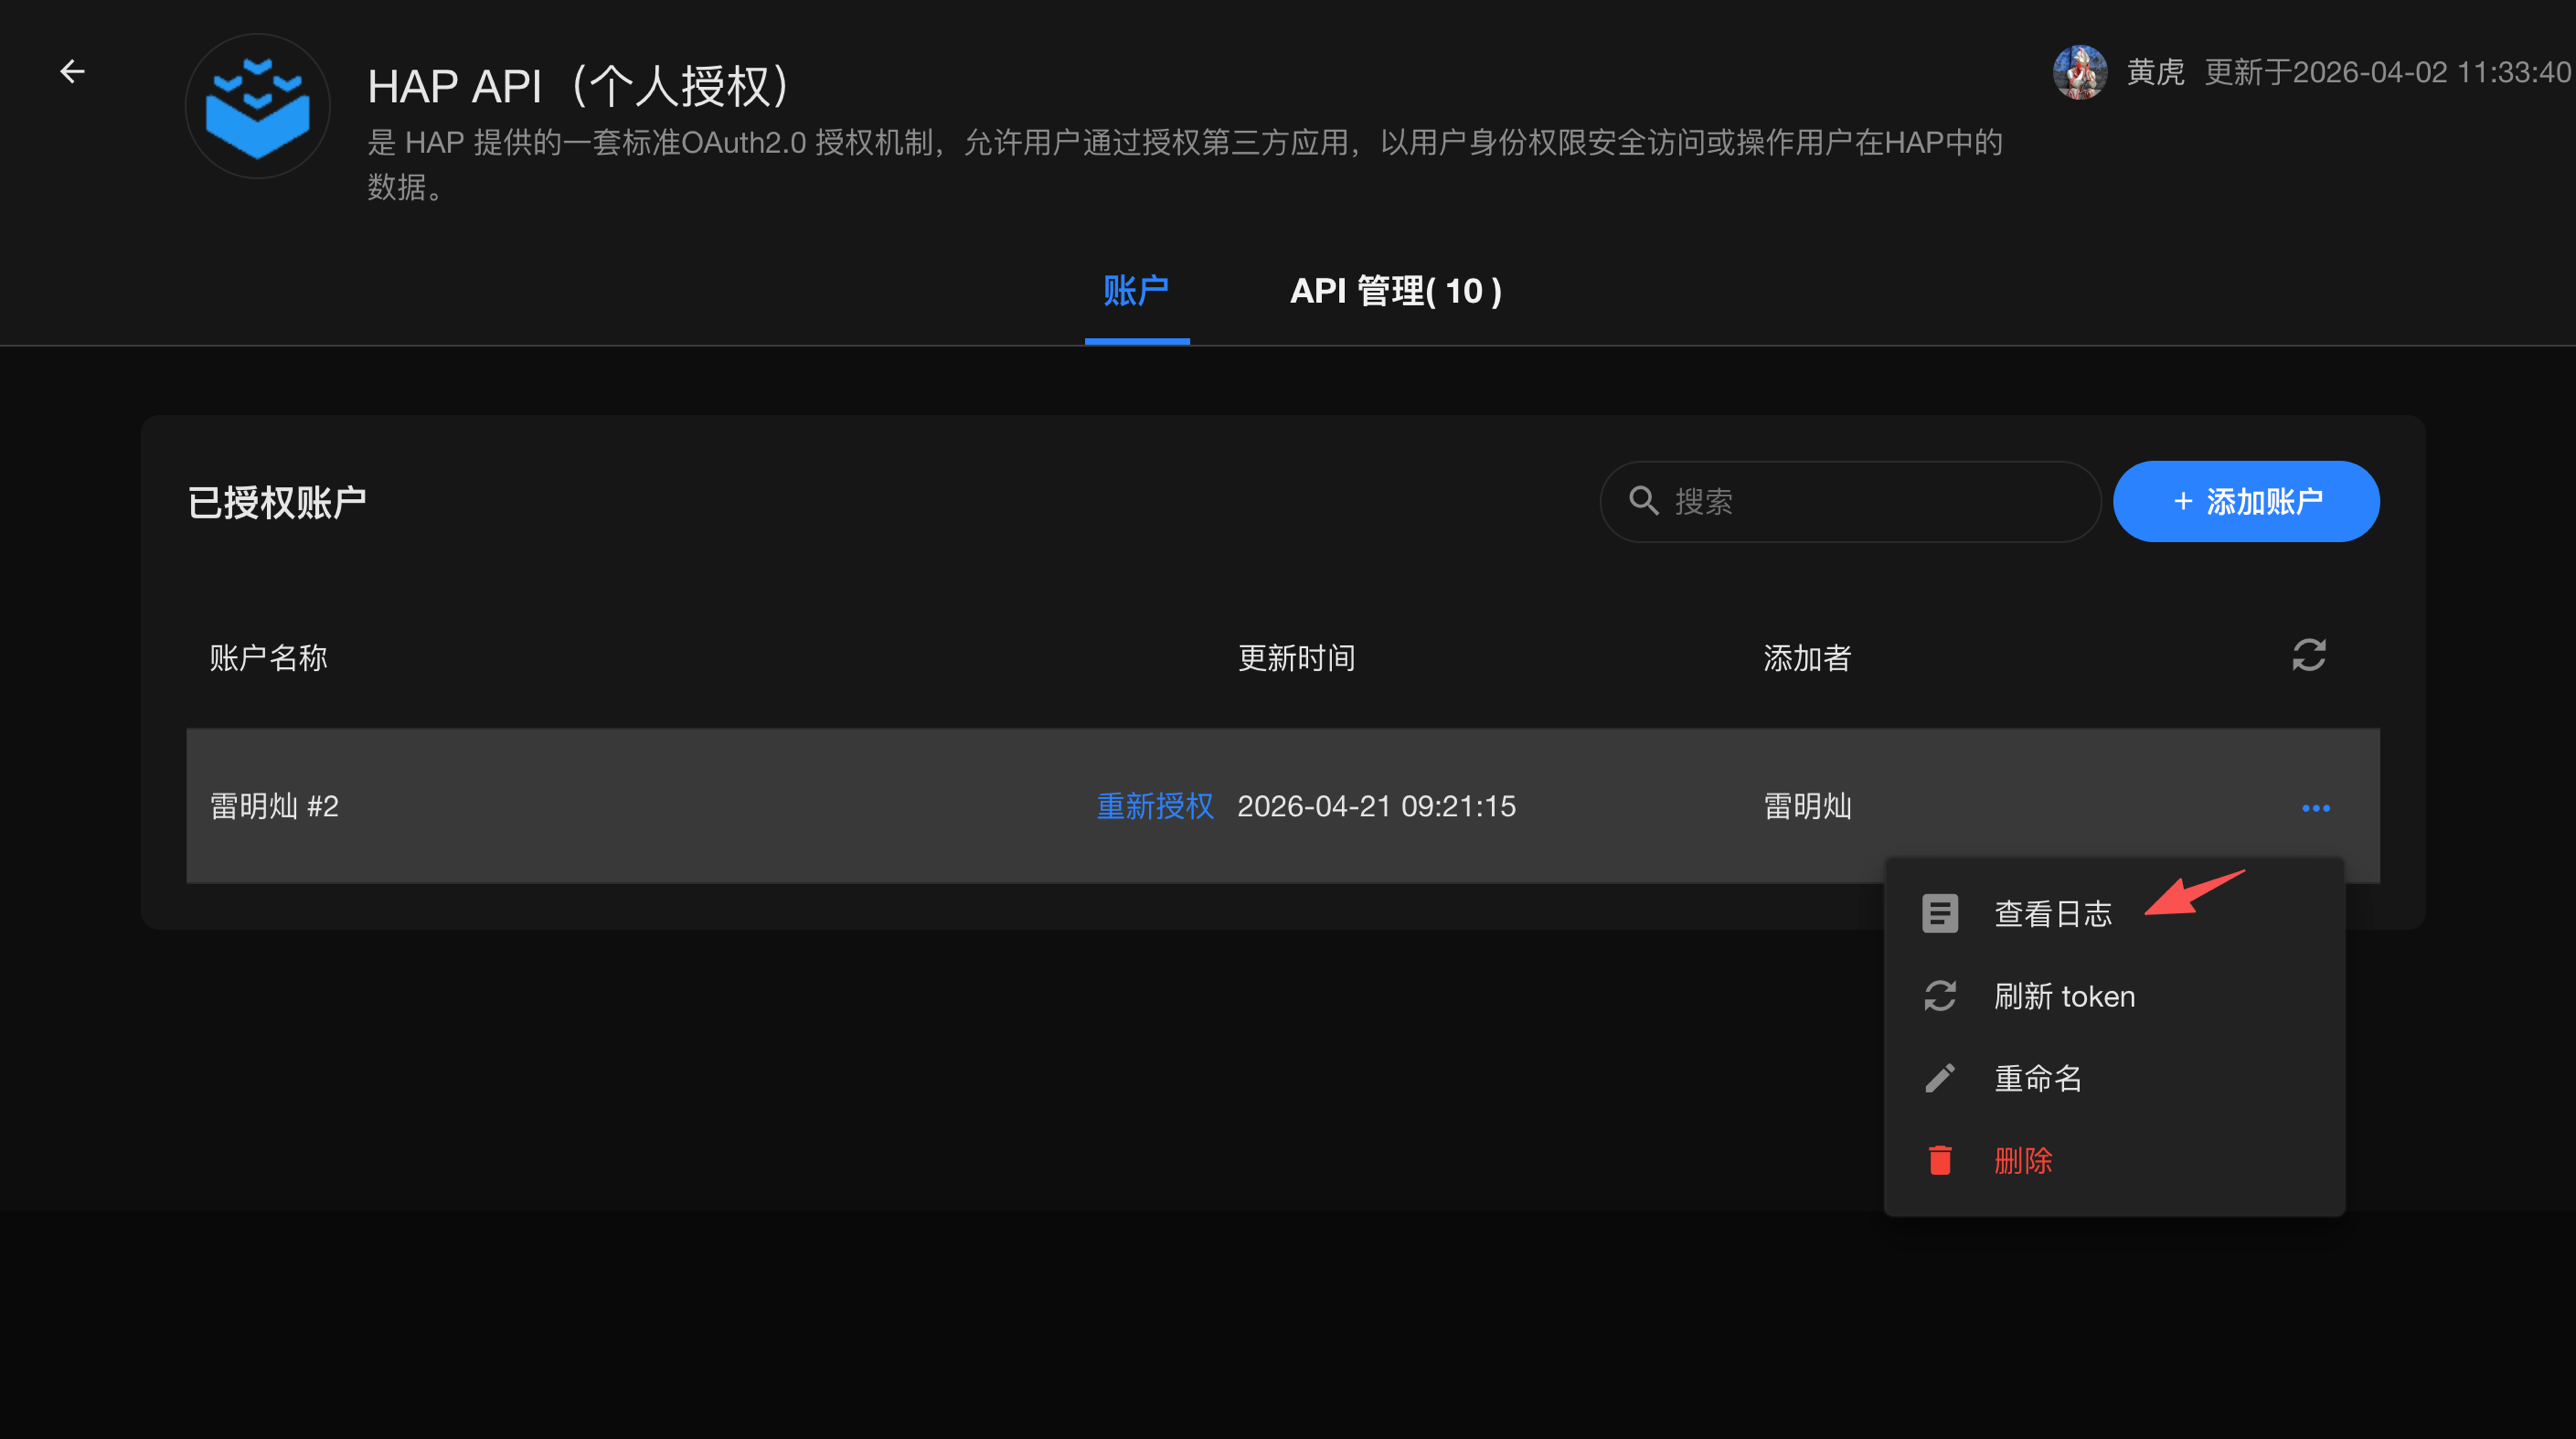Click the 2026-04-21 09:21:15 update time cell
2576x1439 pixels.
pos(1377,806)
